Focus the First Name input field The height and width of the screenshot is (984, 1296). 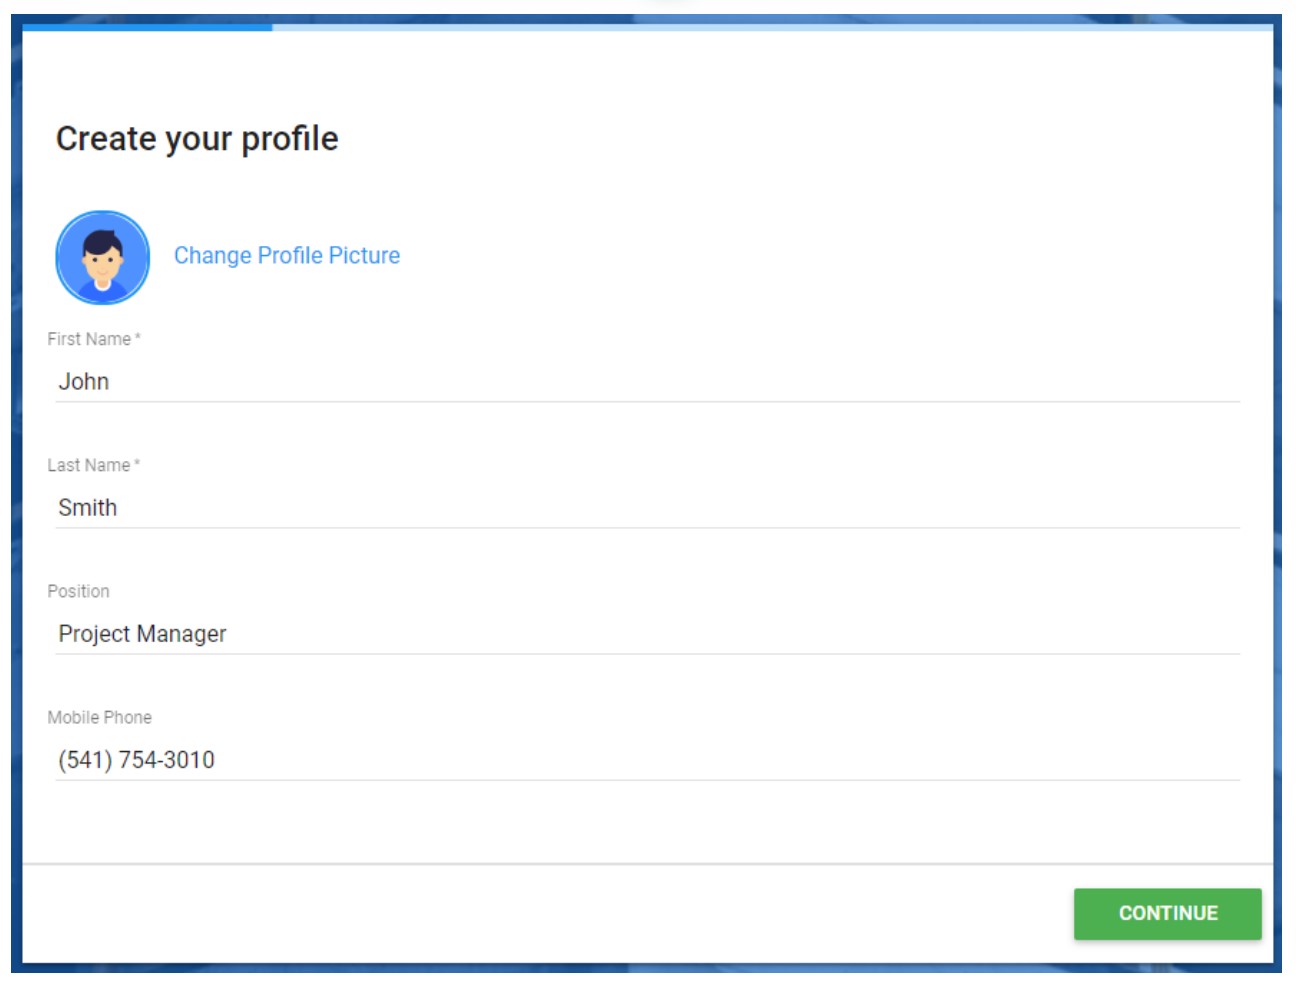pos(648,381)
